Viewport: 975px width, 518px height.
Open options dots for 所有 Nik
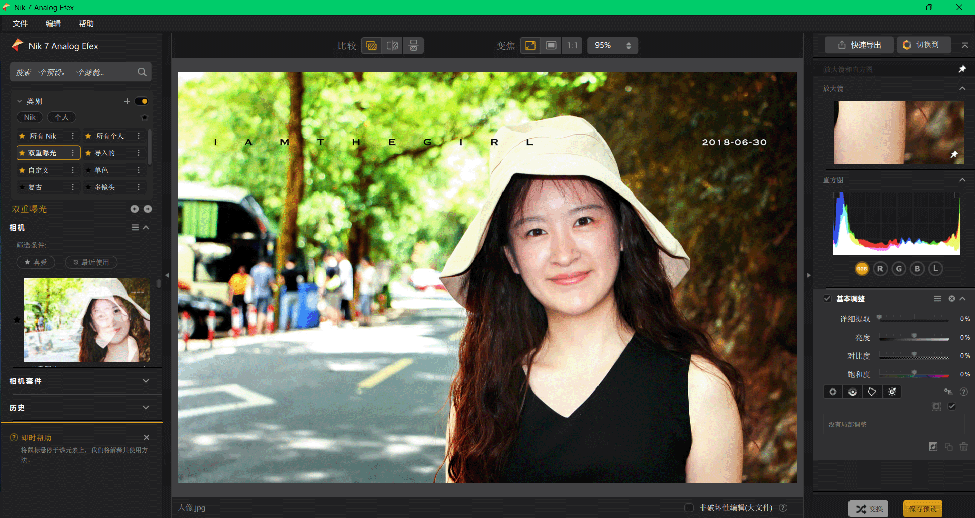pyautogui.click(x=72, y=136)
